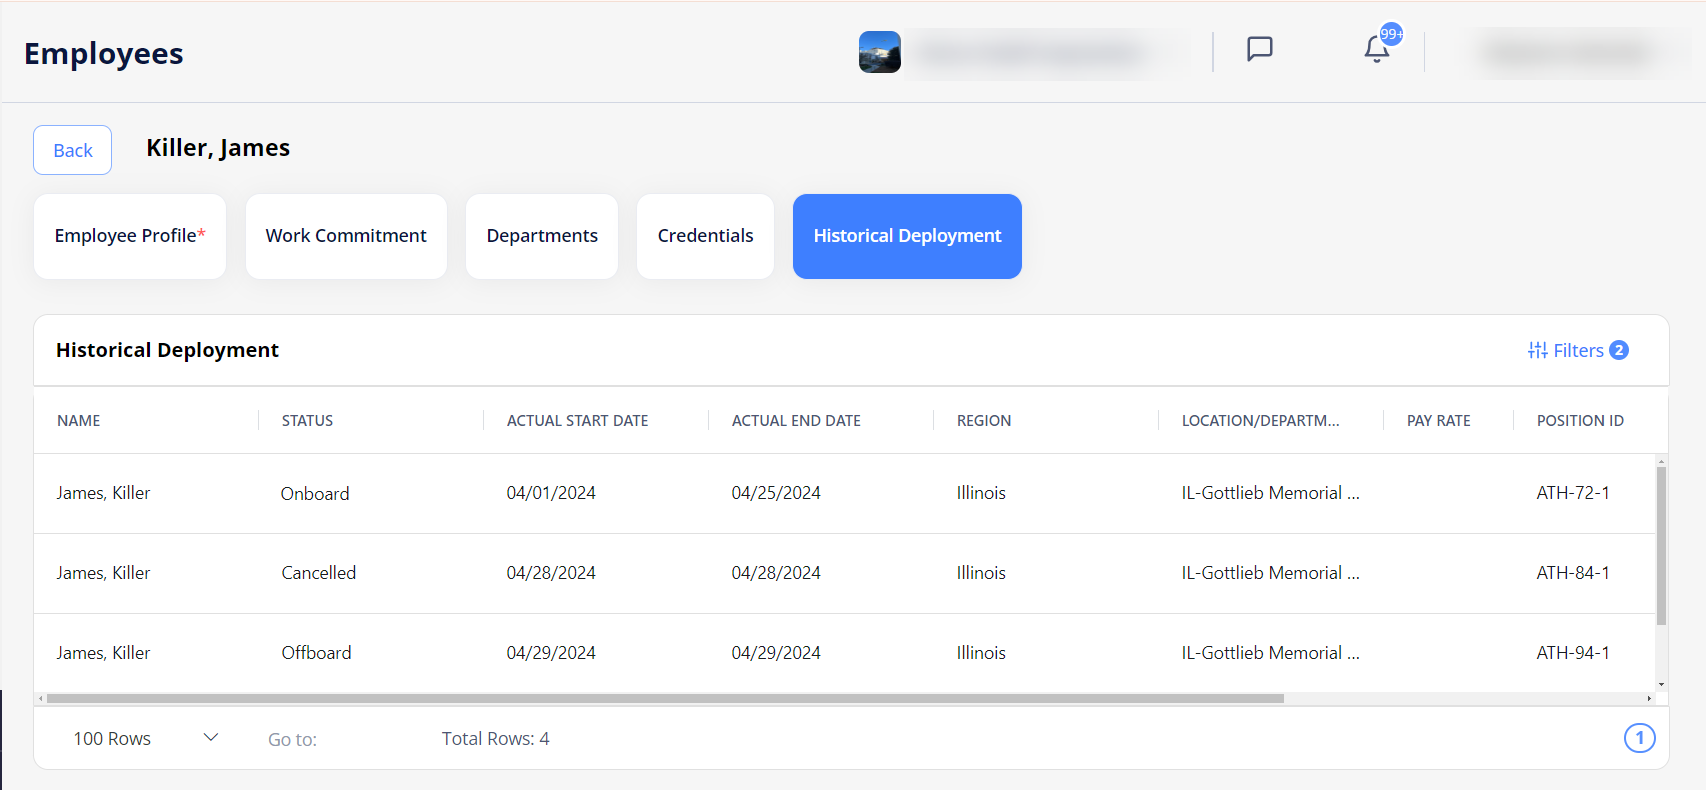Select the Cancelled status cell
The width and height of the screenshot is (1706, 790).
coord(318,573)
